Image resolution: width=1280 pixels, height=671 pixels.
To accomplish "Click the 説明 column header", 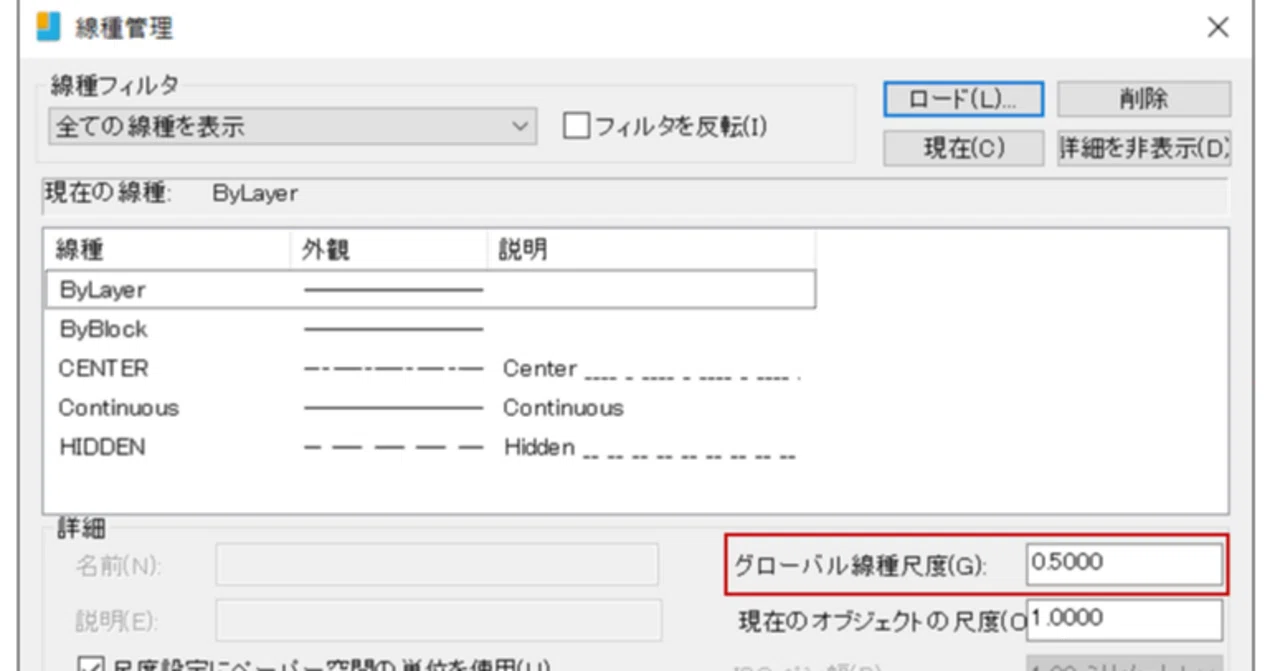I will click(652, 251).
